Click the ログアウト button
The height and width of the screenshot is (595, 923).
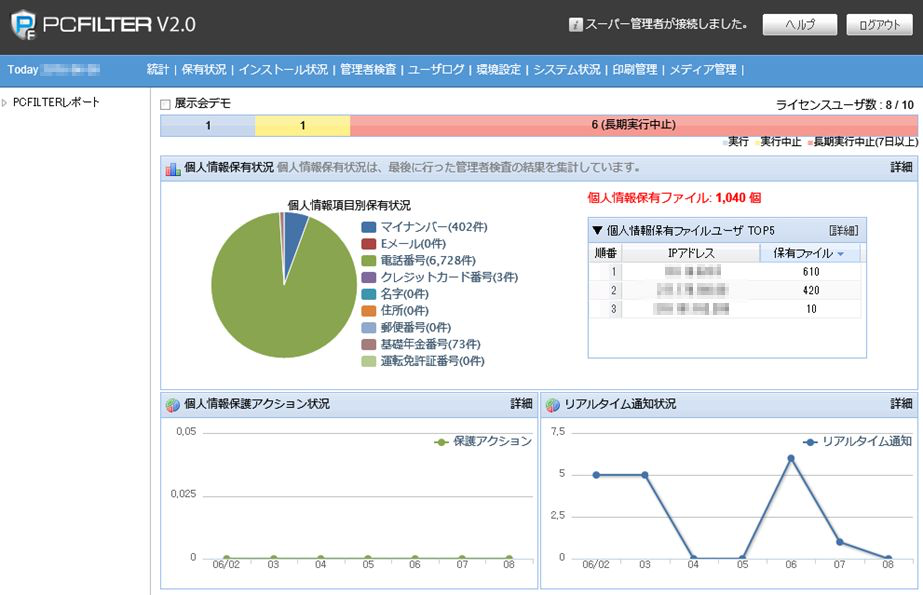pos(879,25)
